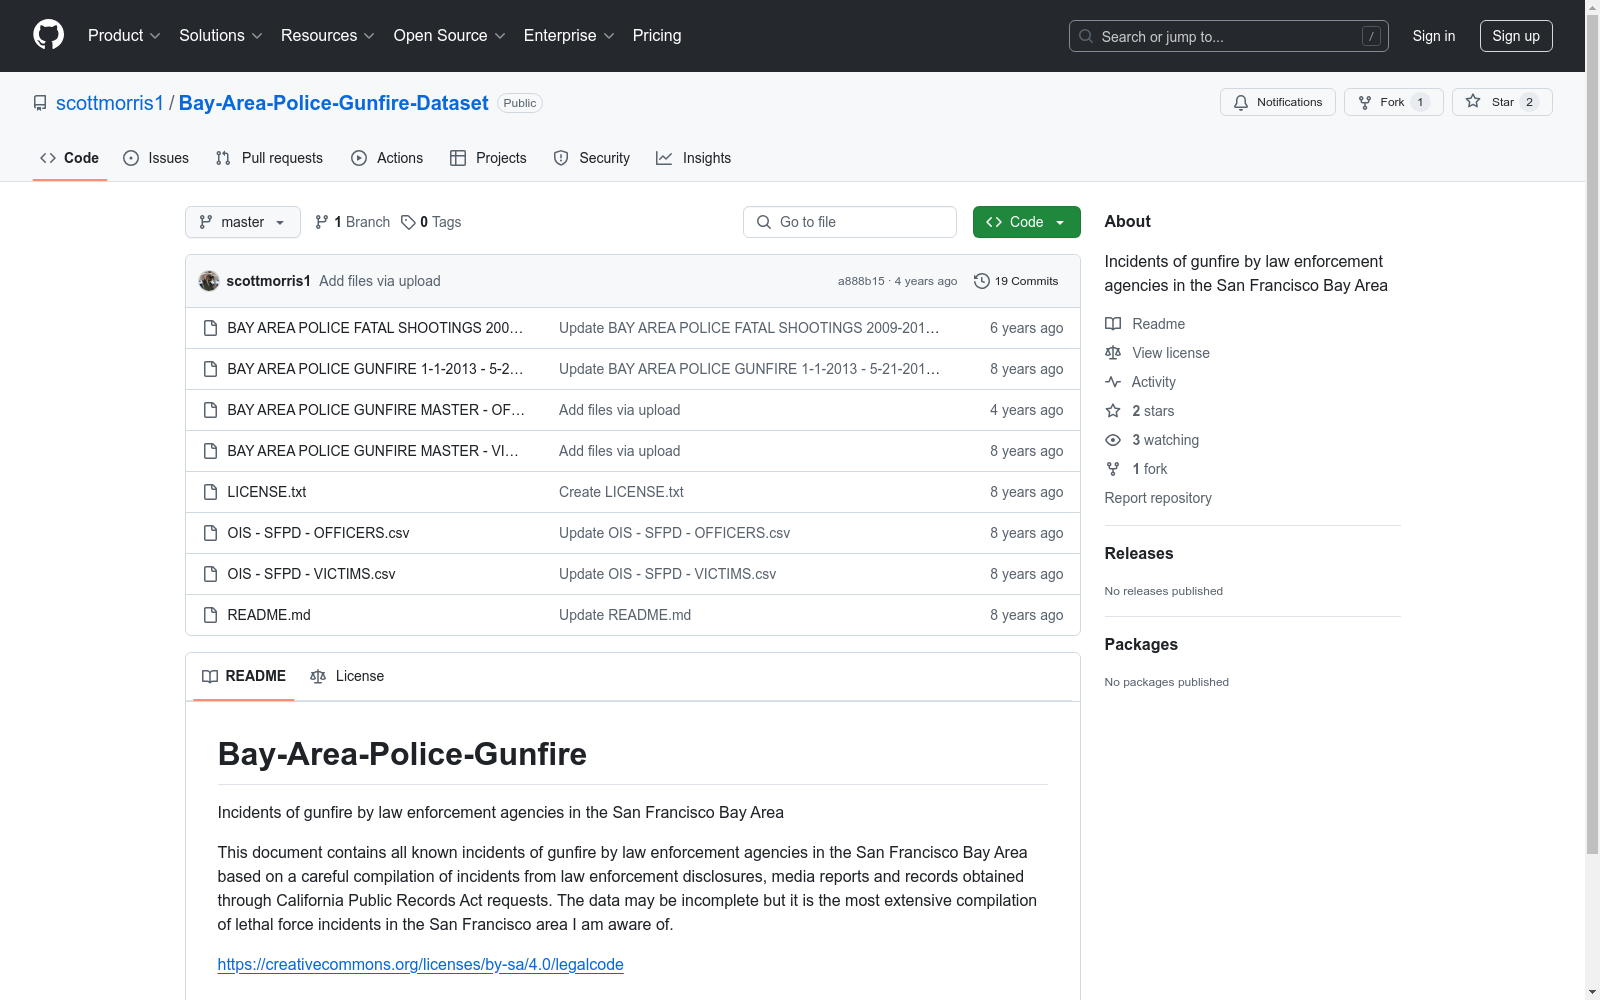This screenshot has height=1000, width=1600.
Task: Expand the Product menu
Action: [x=124, y=36]
